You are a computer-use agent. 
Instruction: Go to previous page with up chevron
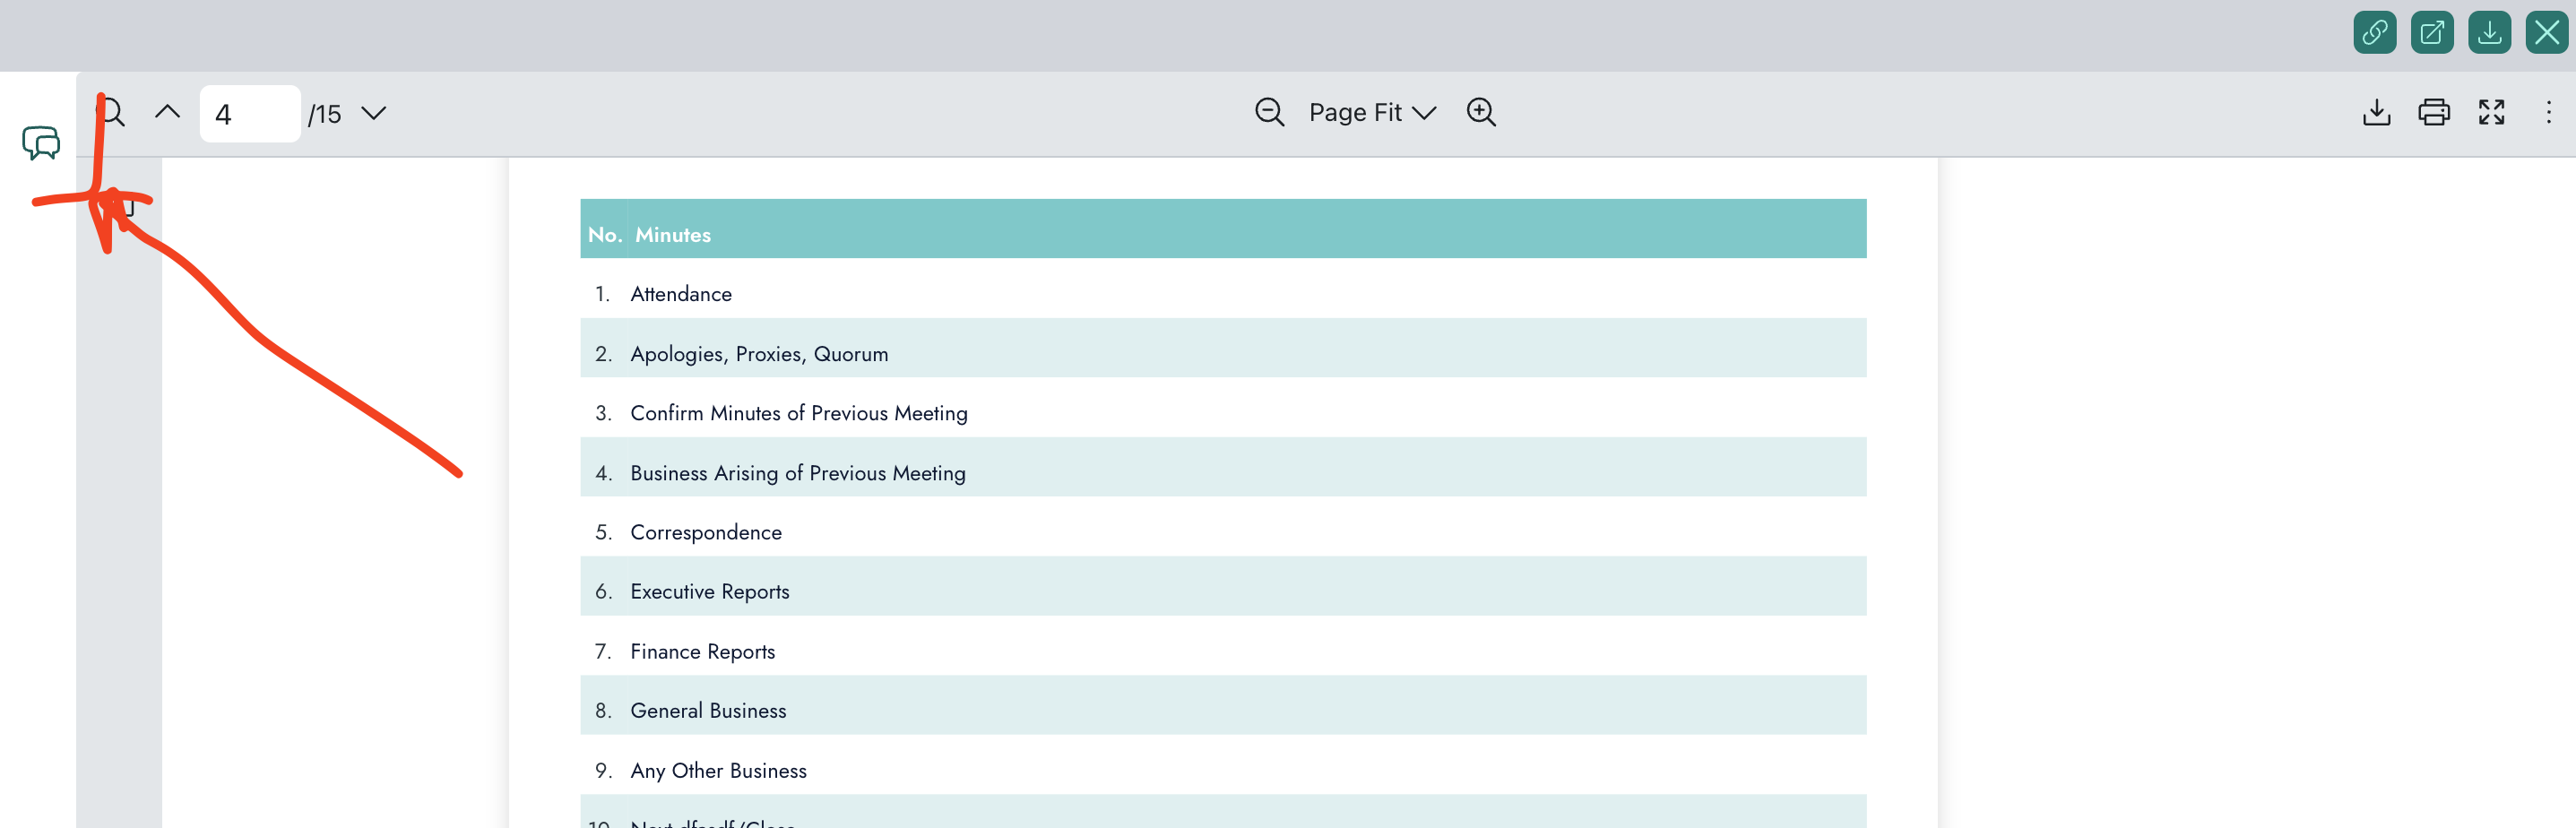click(x=168, y=112)
